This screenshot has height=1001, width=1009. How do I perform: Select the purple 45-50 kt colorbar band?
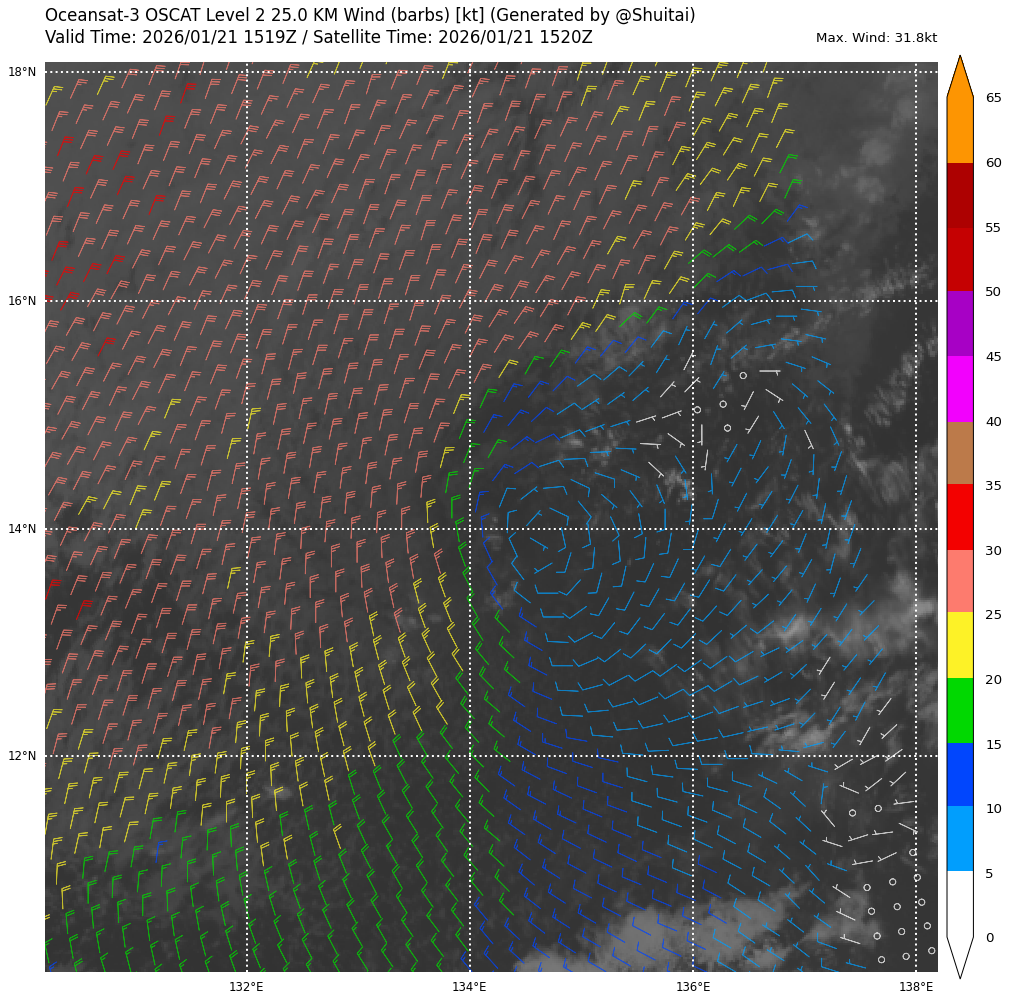coord(959,324)
